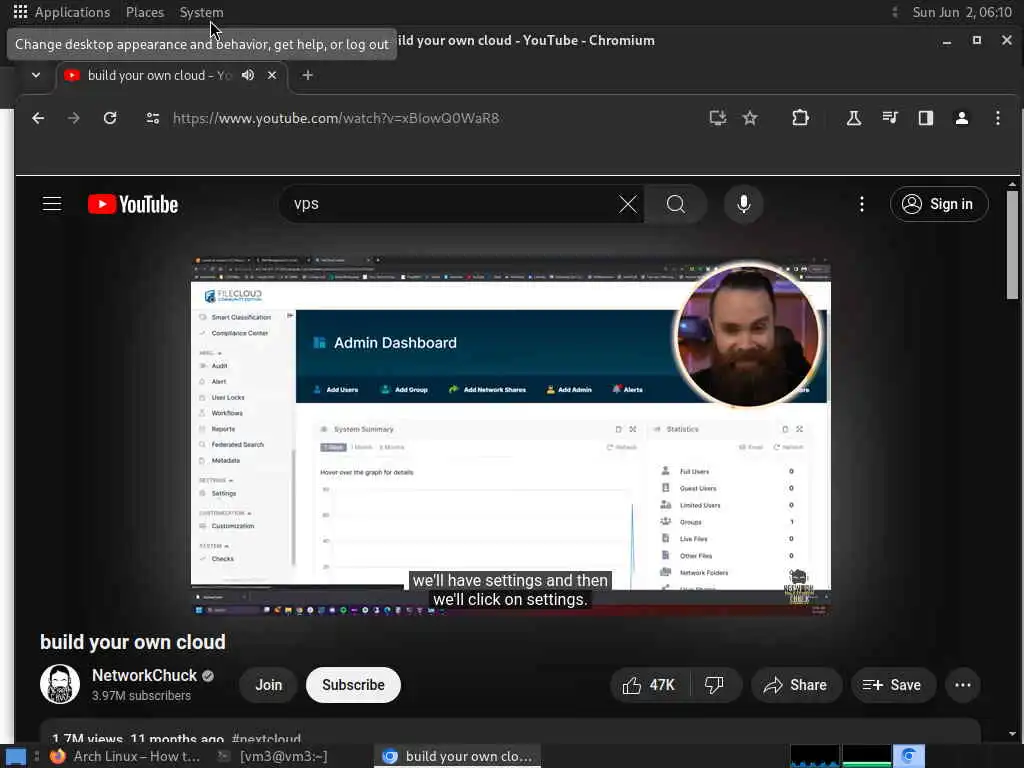Image resolution: width=1024 pixels, height=768 pixels.
Task: Click the Sign in button
Action: 938,204
